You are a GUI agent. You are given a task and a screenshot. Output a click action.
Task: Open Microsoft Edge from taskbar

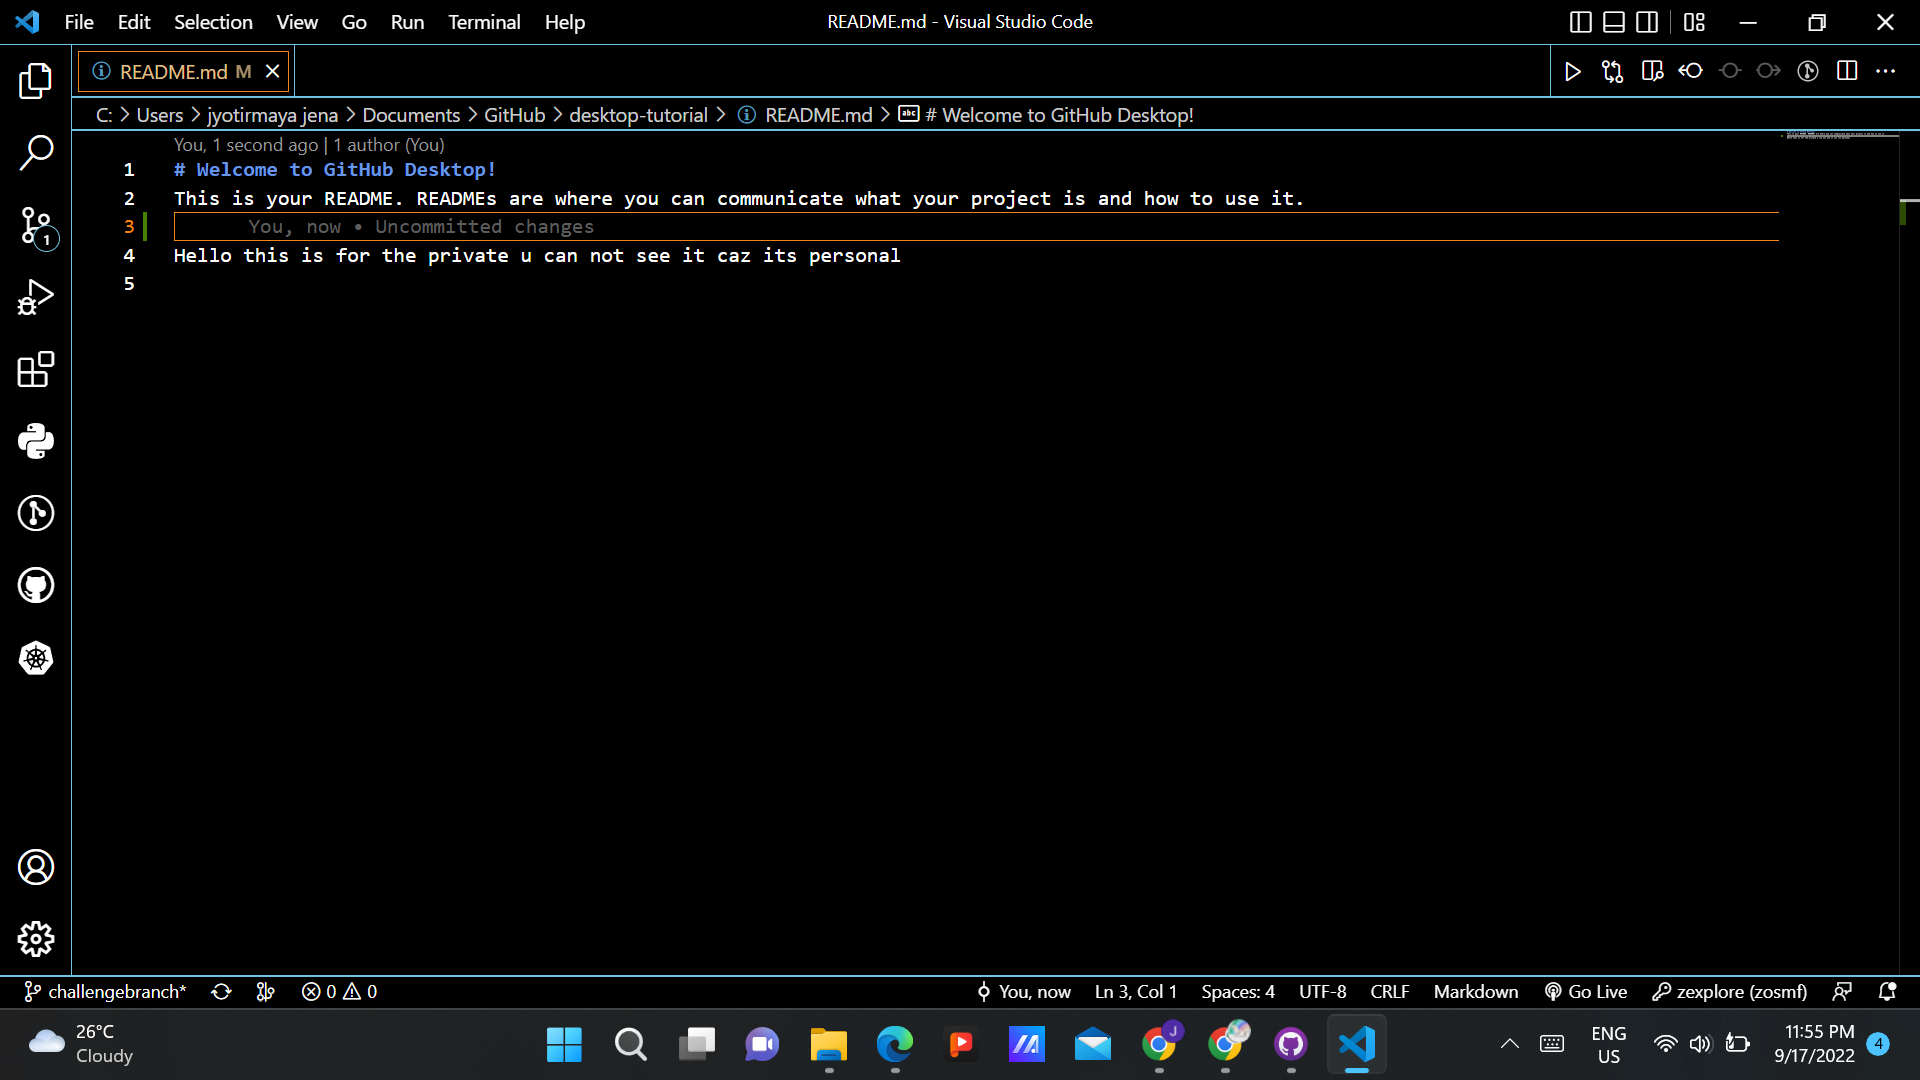[895, 1045]
